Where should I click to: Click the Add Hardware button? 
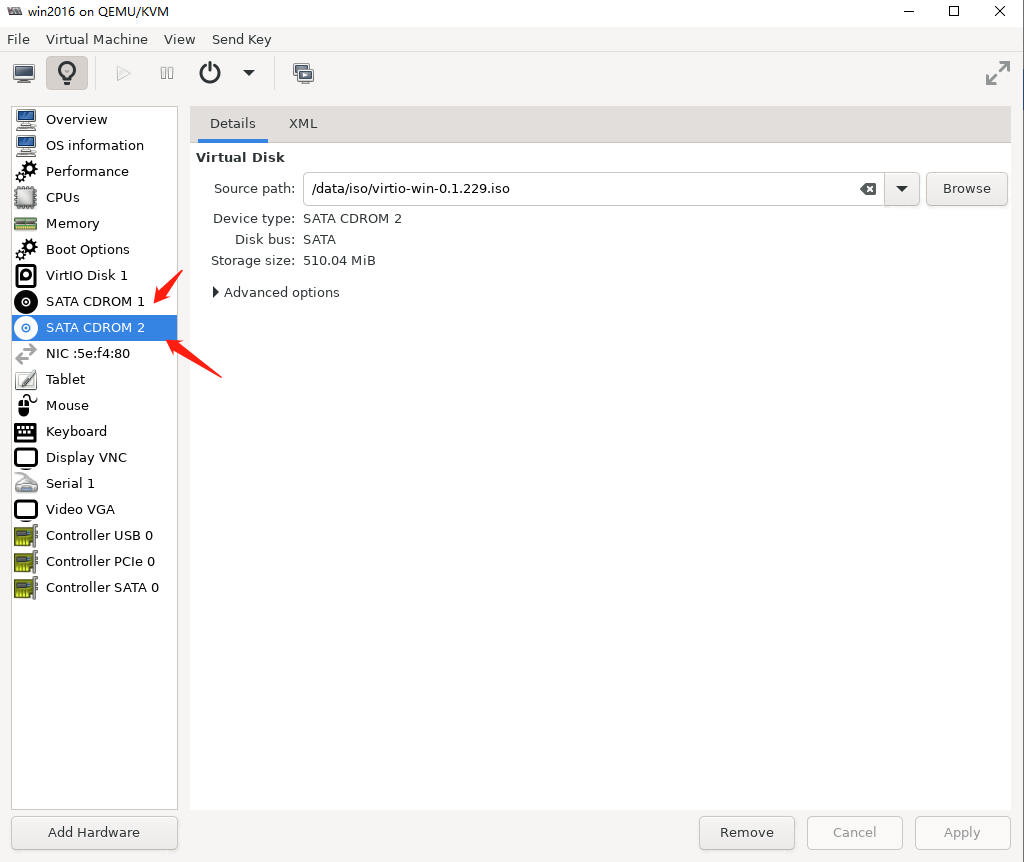click(94, 832)
